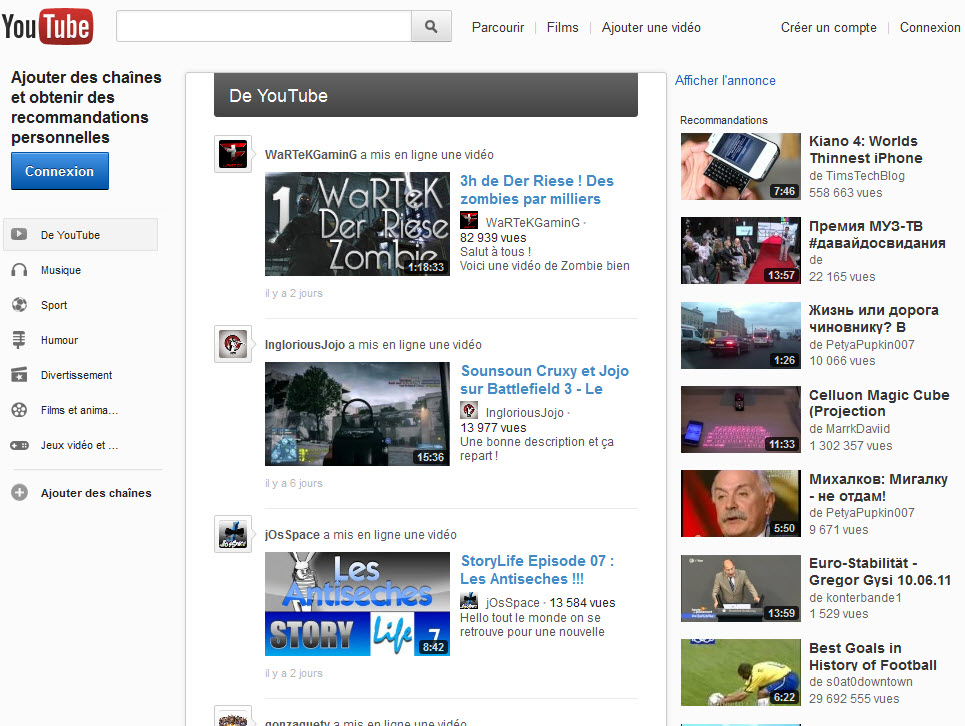Select the De YouTube sidebar category
Screen dimensions: 965x726
pyautogui.click(x=81, y=234)
